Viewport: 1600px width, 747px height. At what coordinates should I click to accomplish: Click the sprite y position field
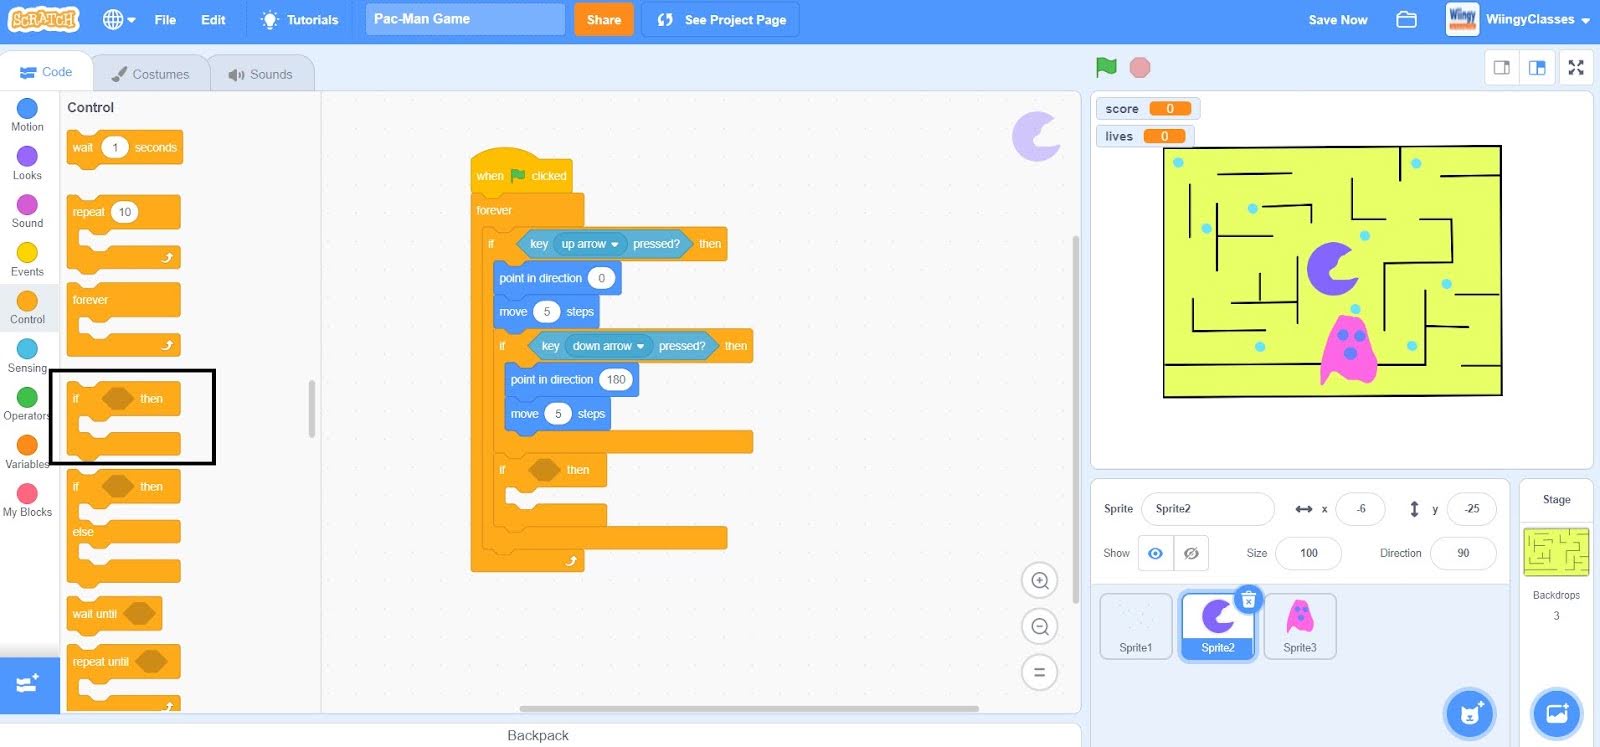click(1471, 509)
